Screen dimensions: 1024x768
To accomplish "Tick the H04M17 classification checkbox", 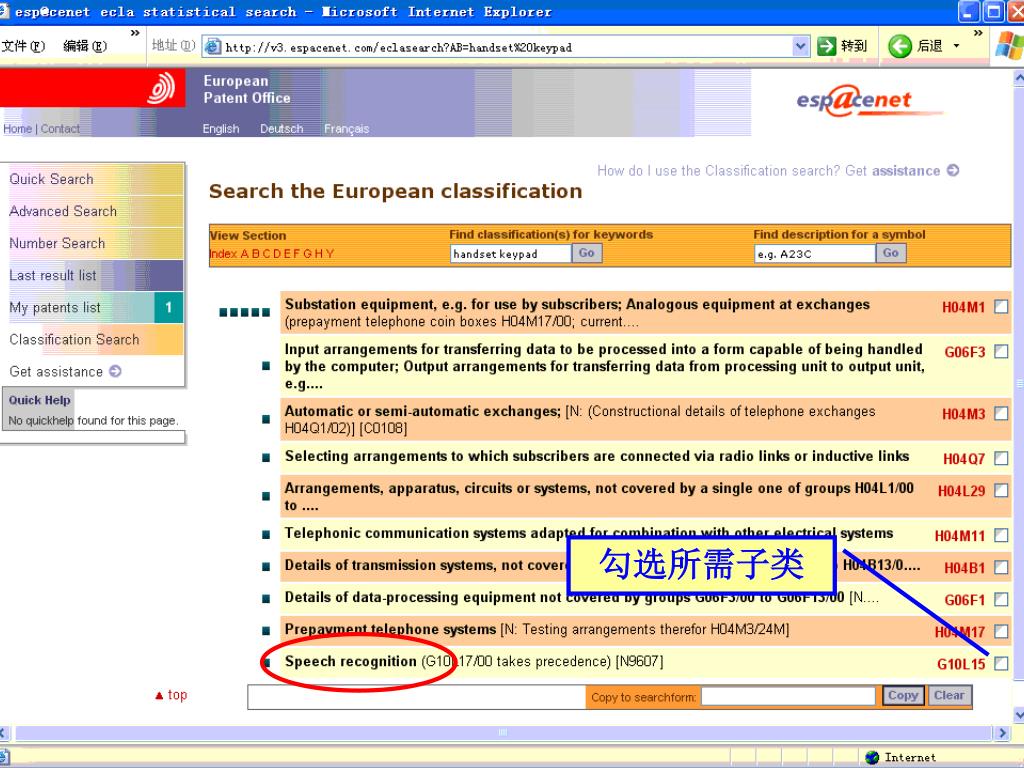I will click(x=1000, y=632).
